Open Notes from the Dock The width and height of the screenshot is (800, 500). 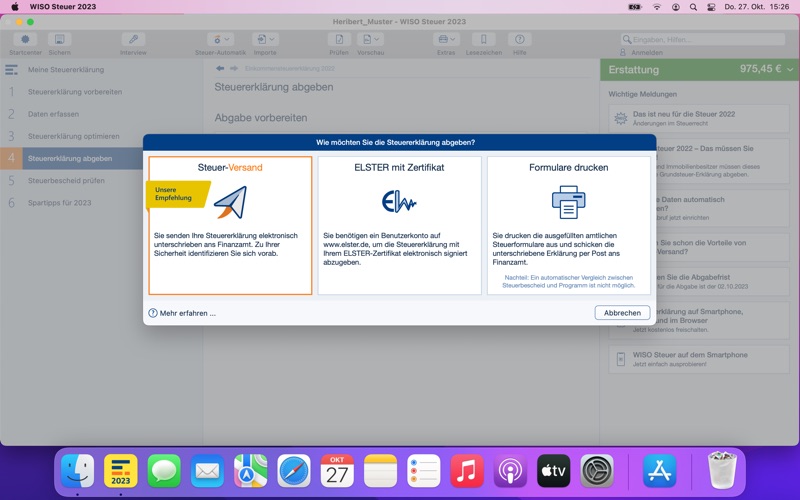coord(381,470)
